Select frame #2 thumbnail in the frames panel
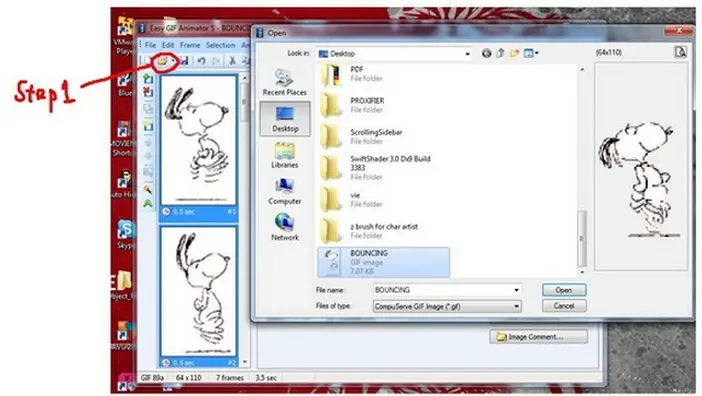Viewport: 702px width, 396px height. (199, 291)
